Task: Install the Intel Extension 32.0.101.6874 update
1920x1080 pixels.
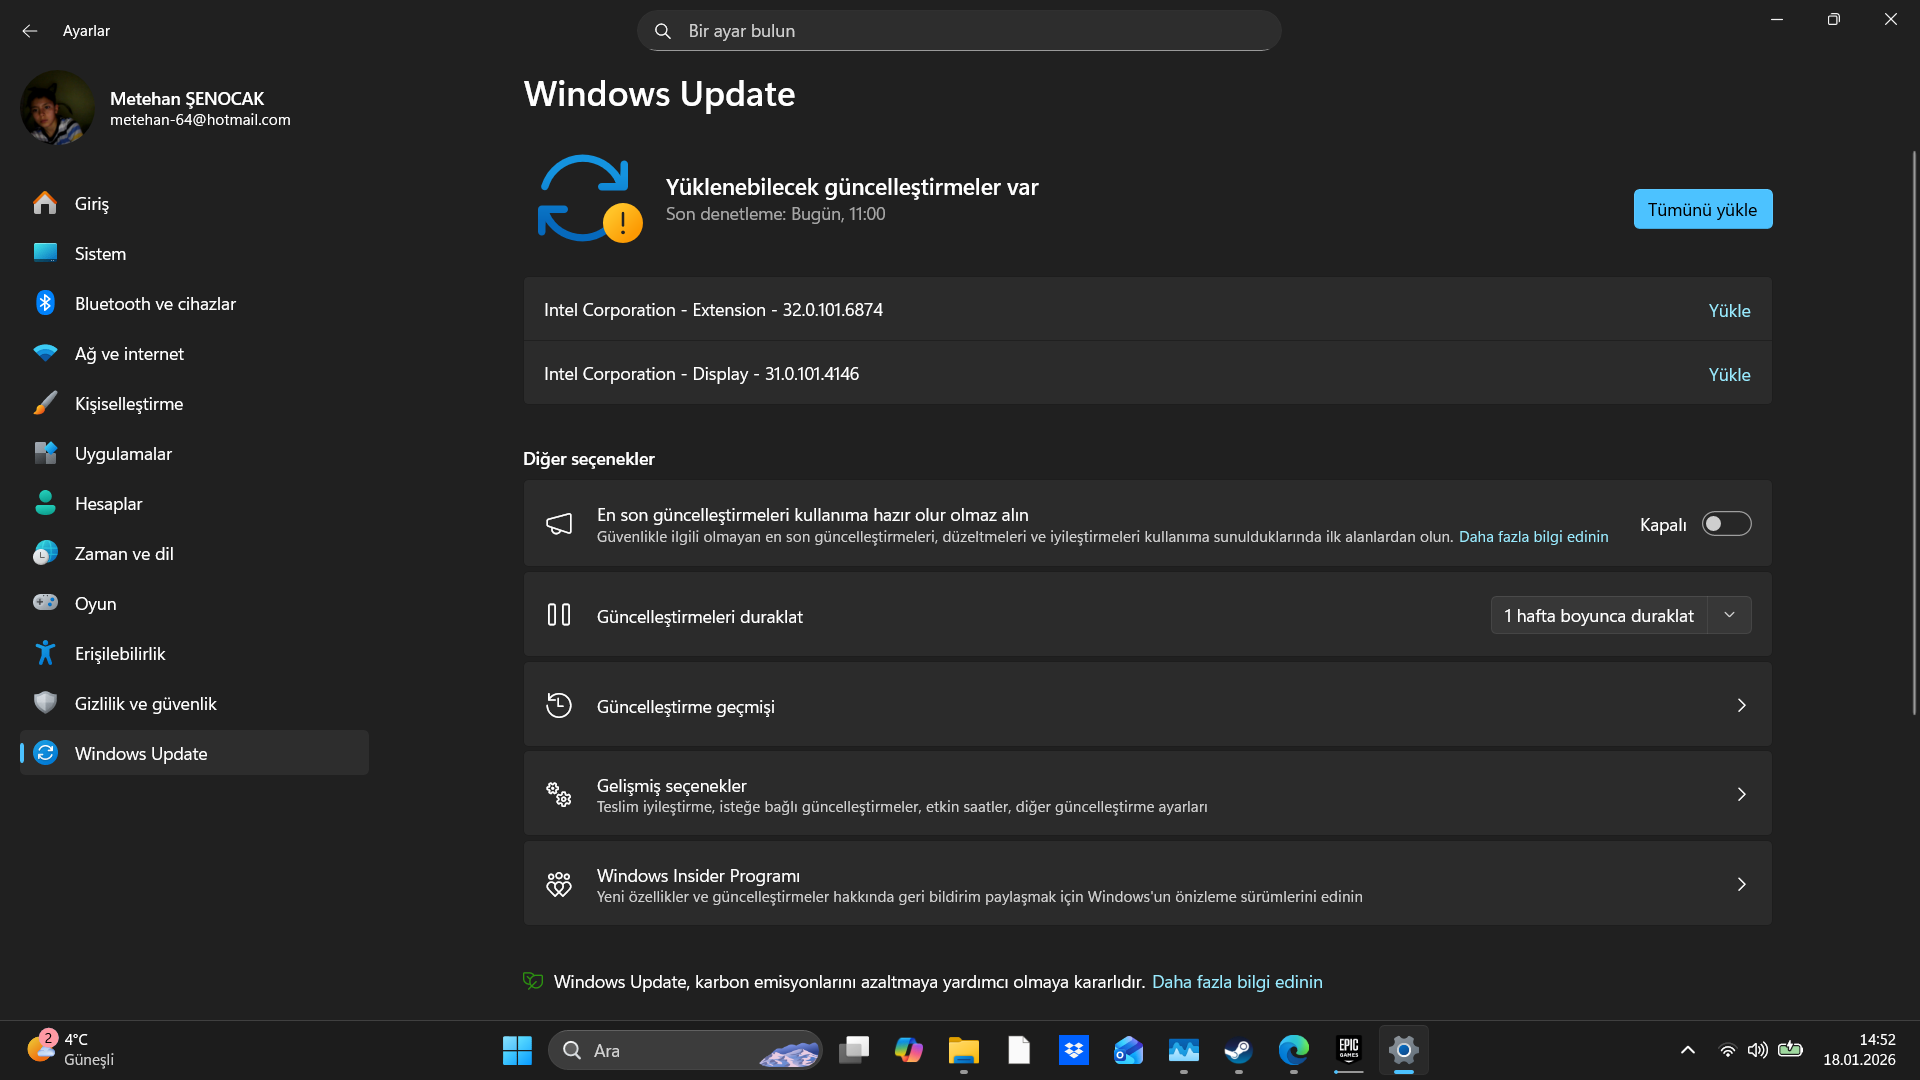Action: 1729,311
